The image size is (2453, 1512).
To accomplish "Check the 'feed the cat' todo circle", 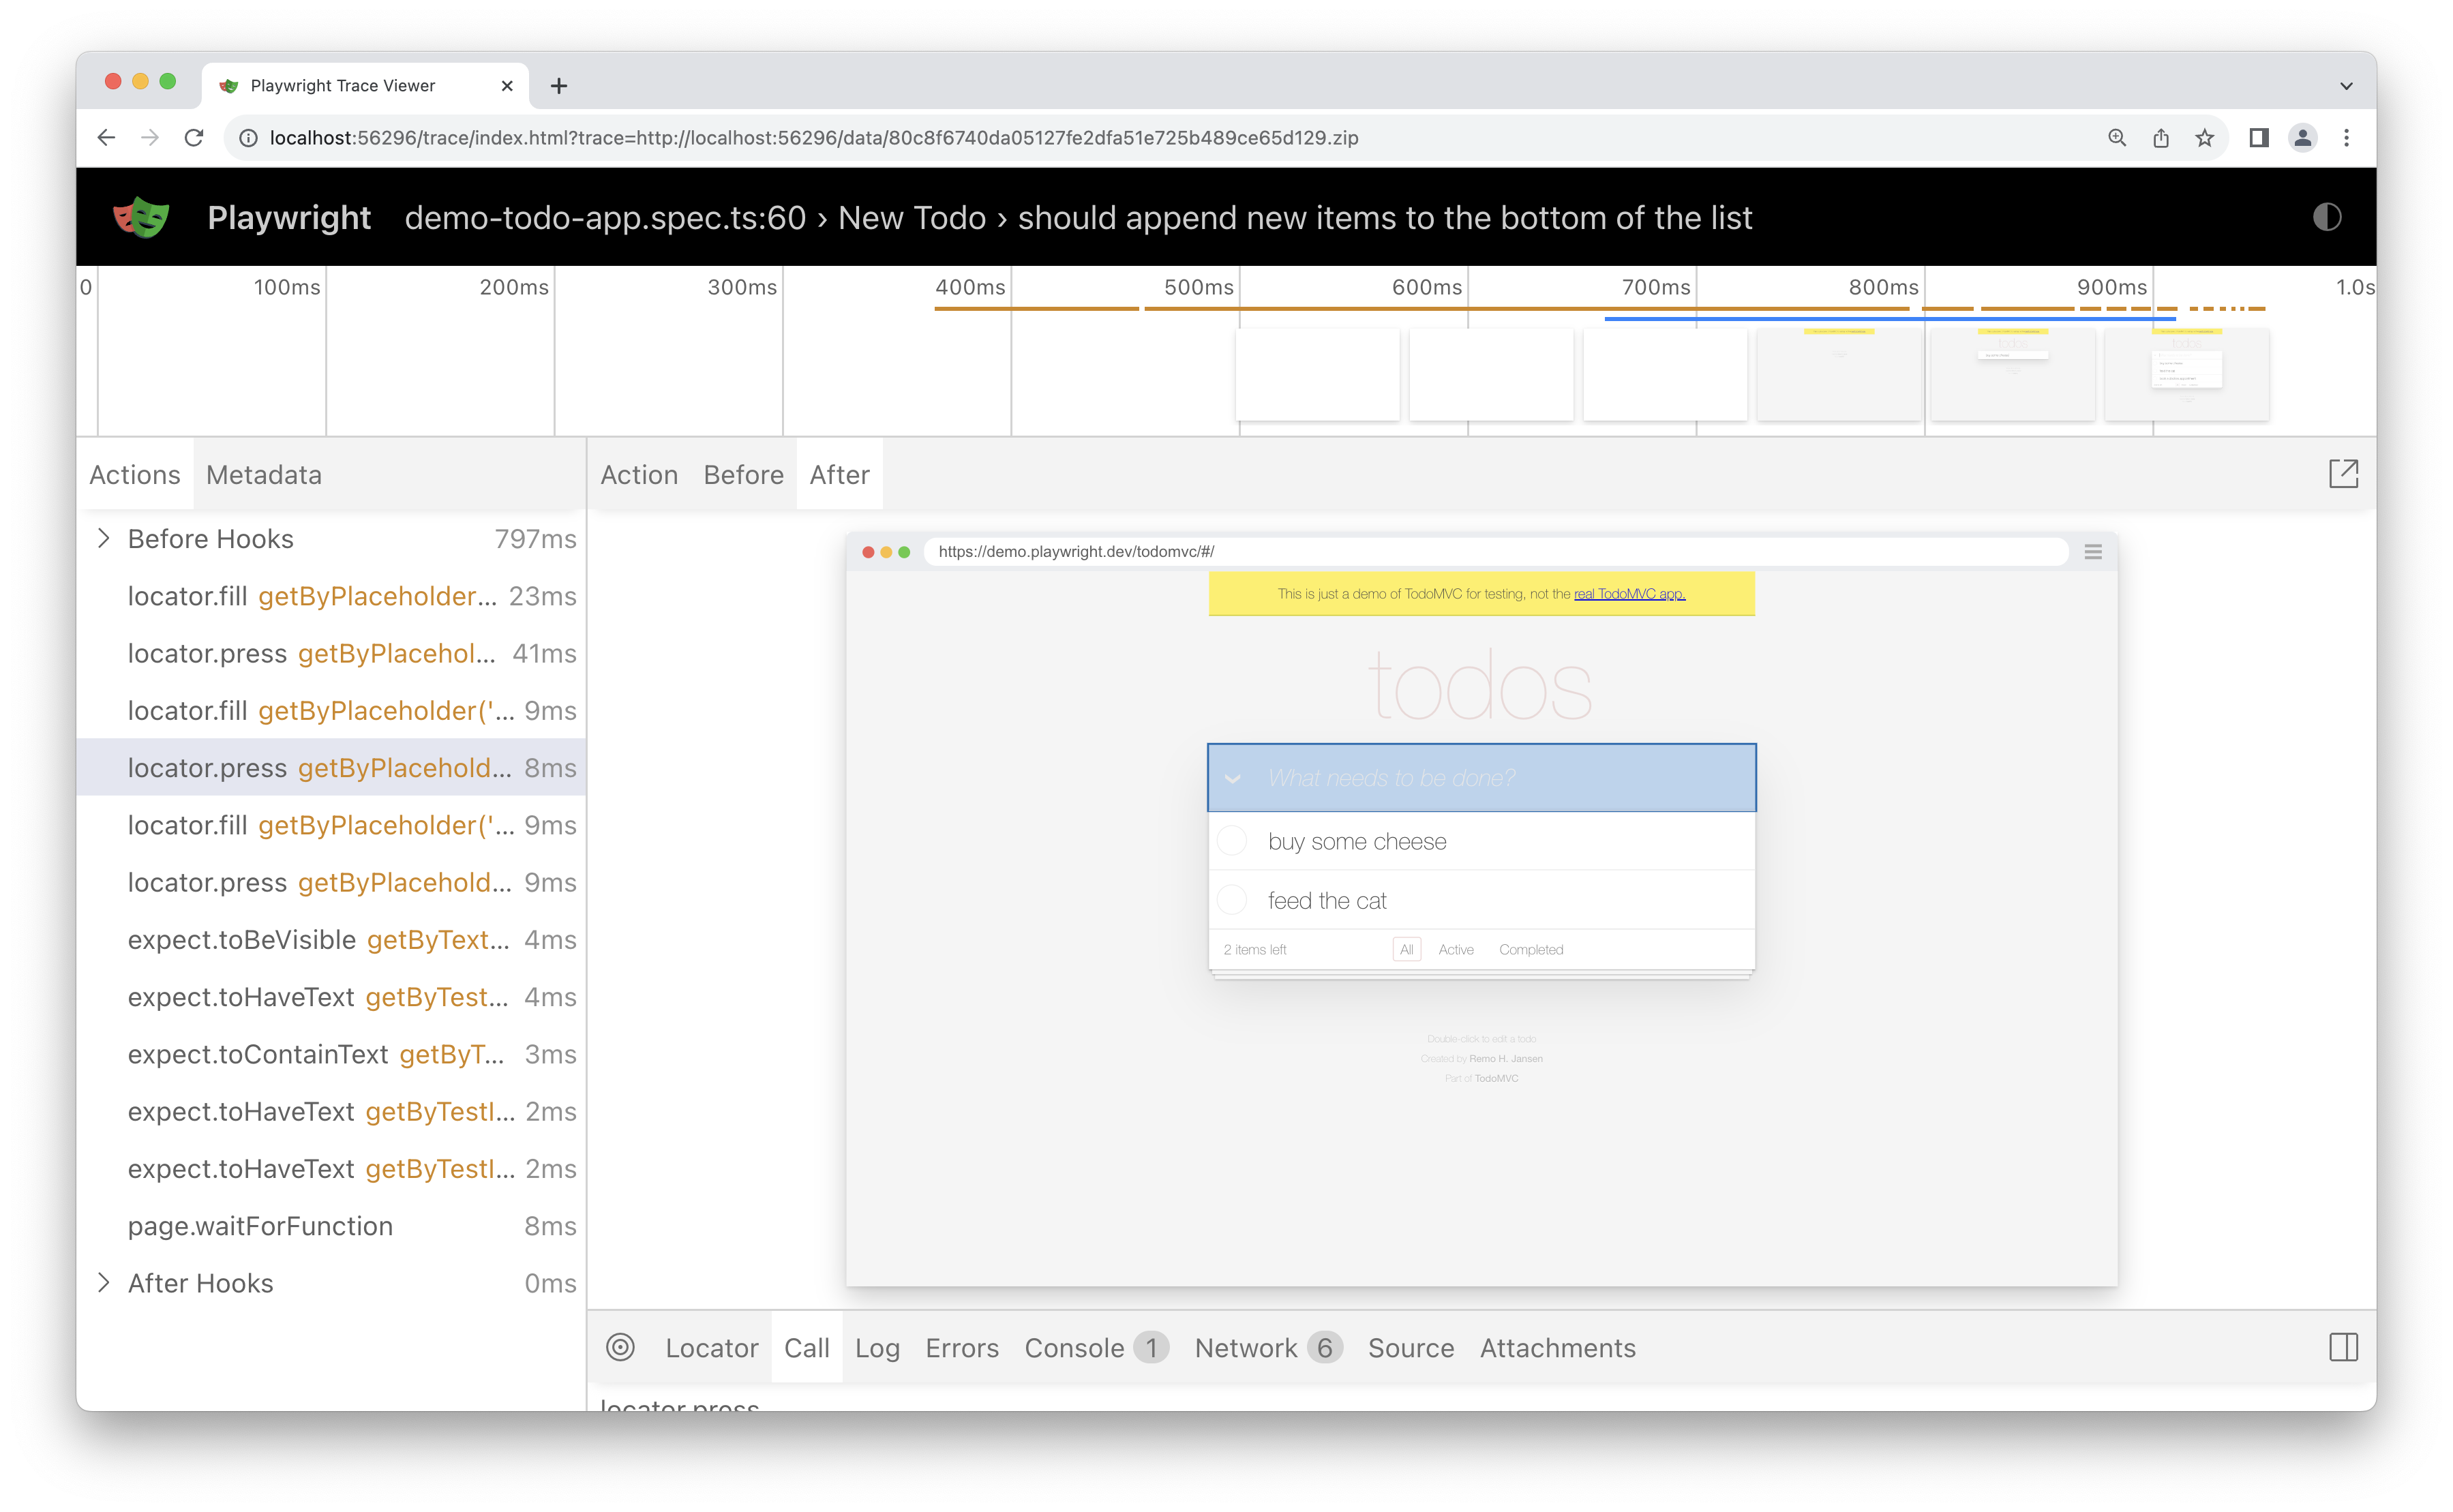I will (1232, 900).
